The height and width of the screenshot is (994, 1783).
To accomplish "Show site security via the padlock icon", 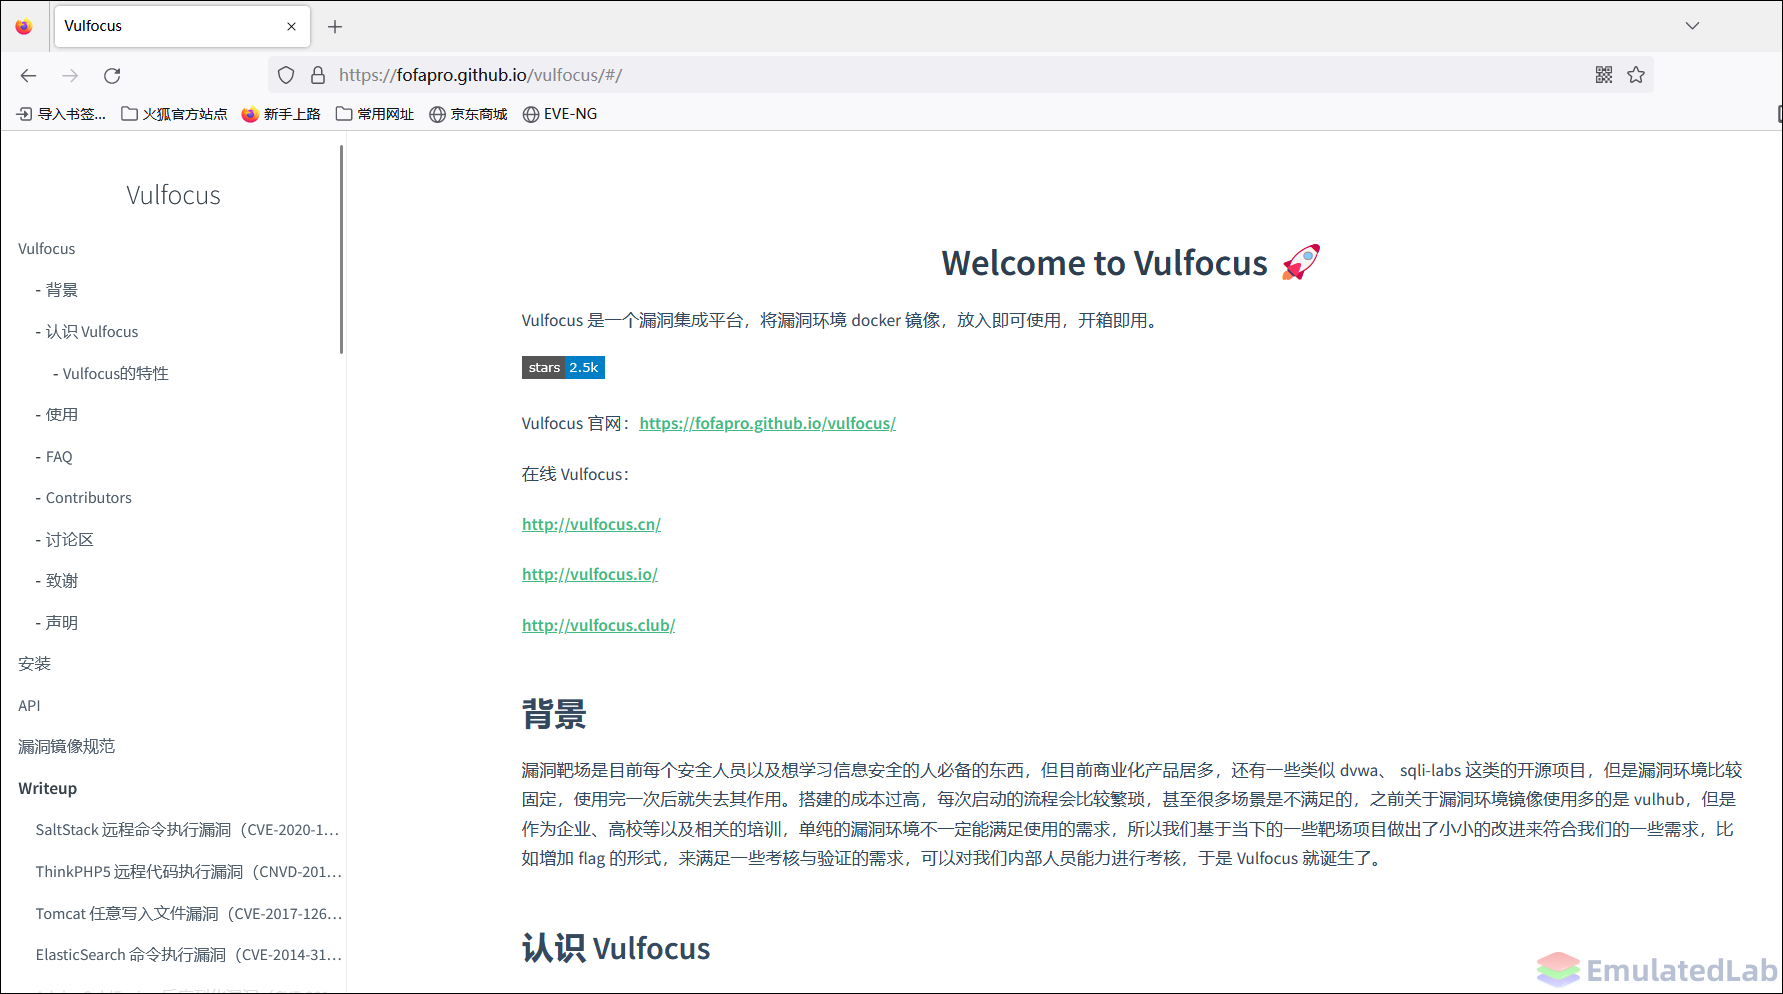I will tap(318, 75).
